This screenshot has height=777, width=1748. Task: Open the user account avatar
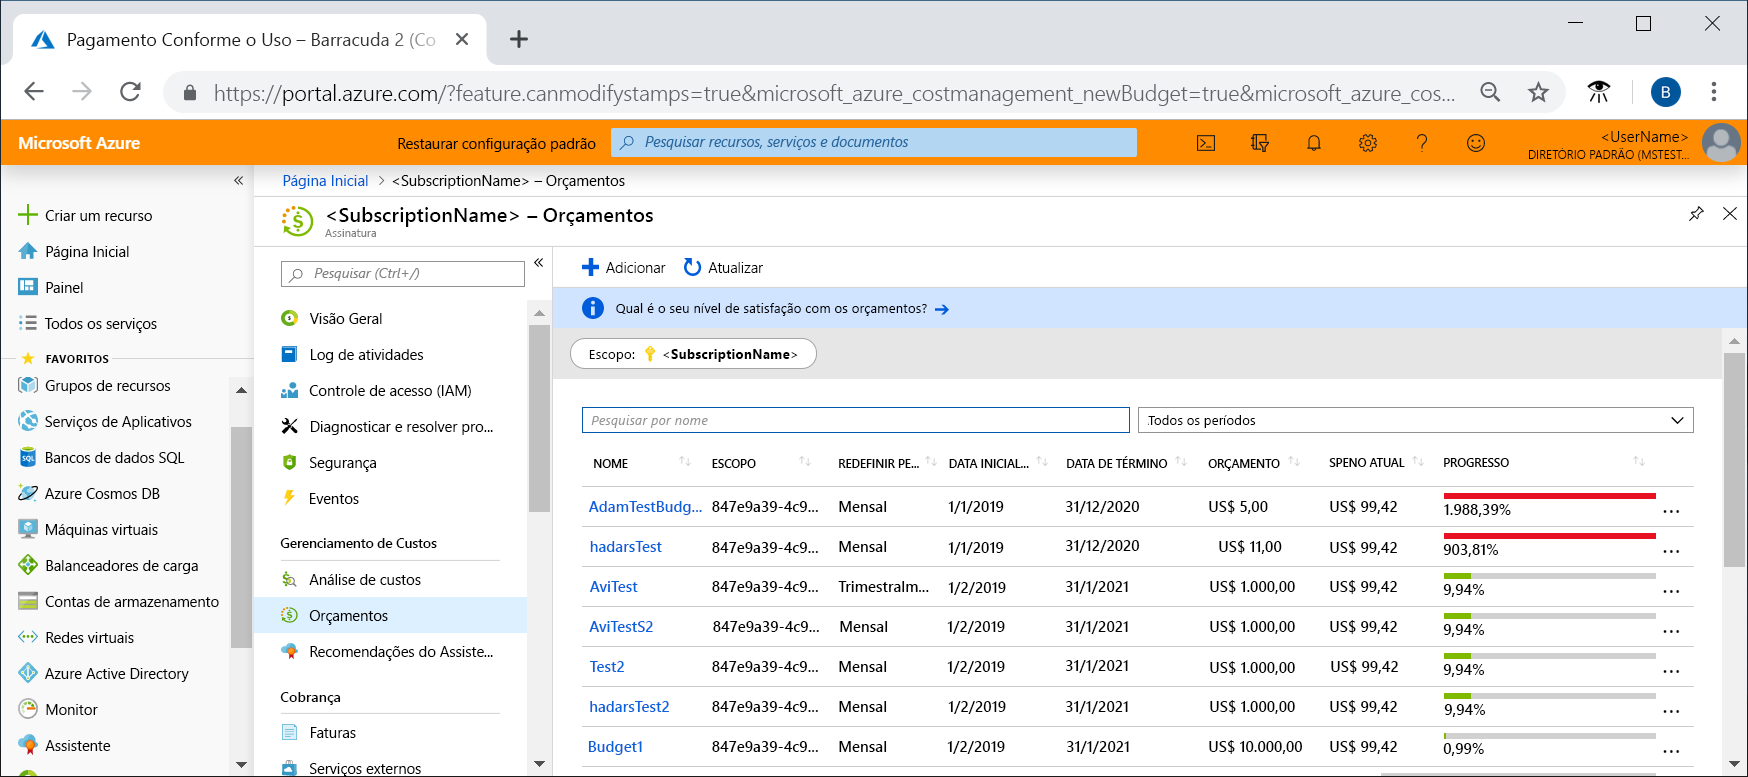tap(1721, 143)
